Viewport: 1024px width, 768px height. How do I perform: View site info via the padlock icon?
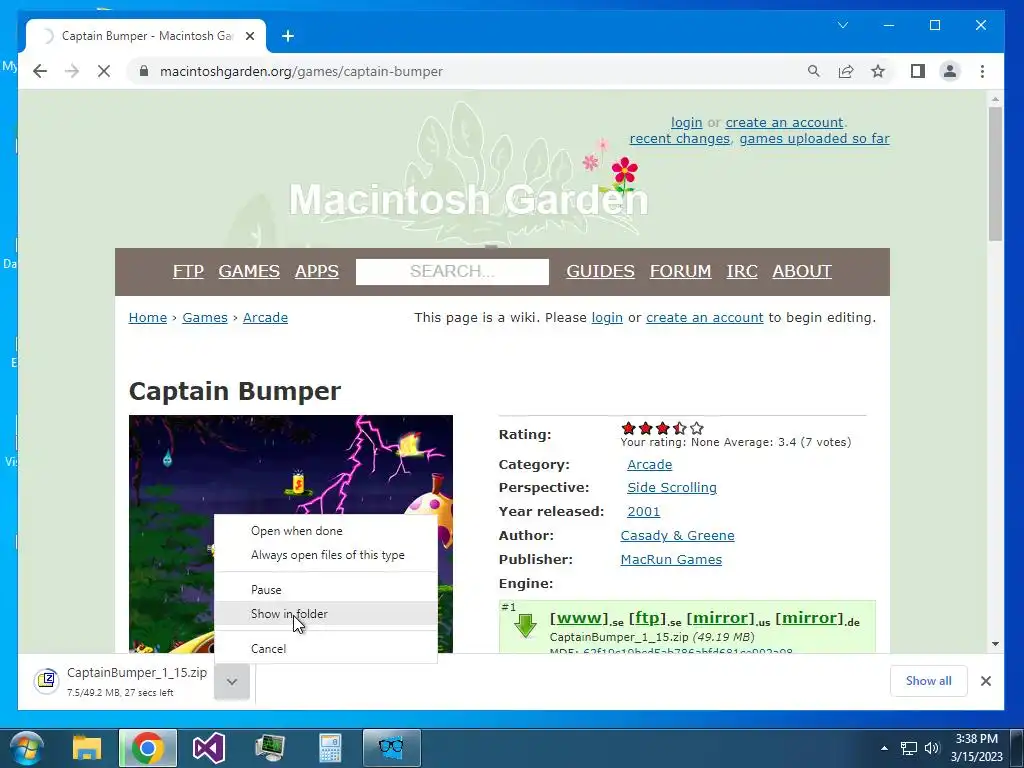click(144, 71)
